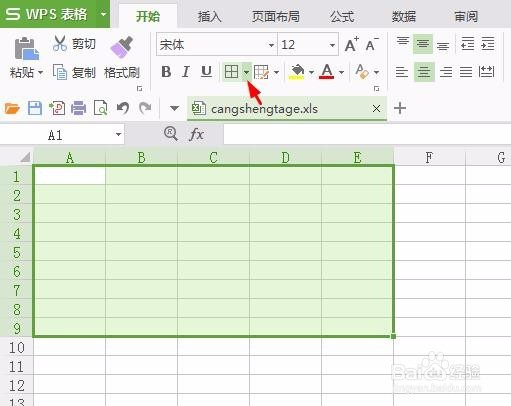Open the font name 宋体 dropdown
The height and width of the screenshot is (406, 511).
[271, 45]
